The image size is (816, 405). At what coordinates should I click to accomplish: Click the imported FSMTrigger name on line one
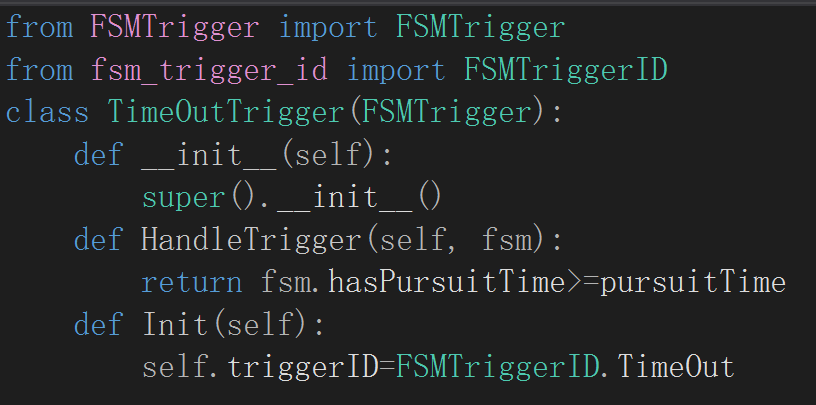[x=480, y=27]
